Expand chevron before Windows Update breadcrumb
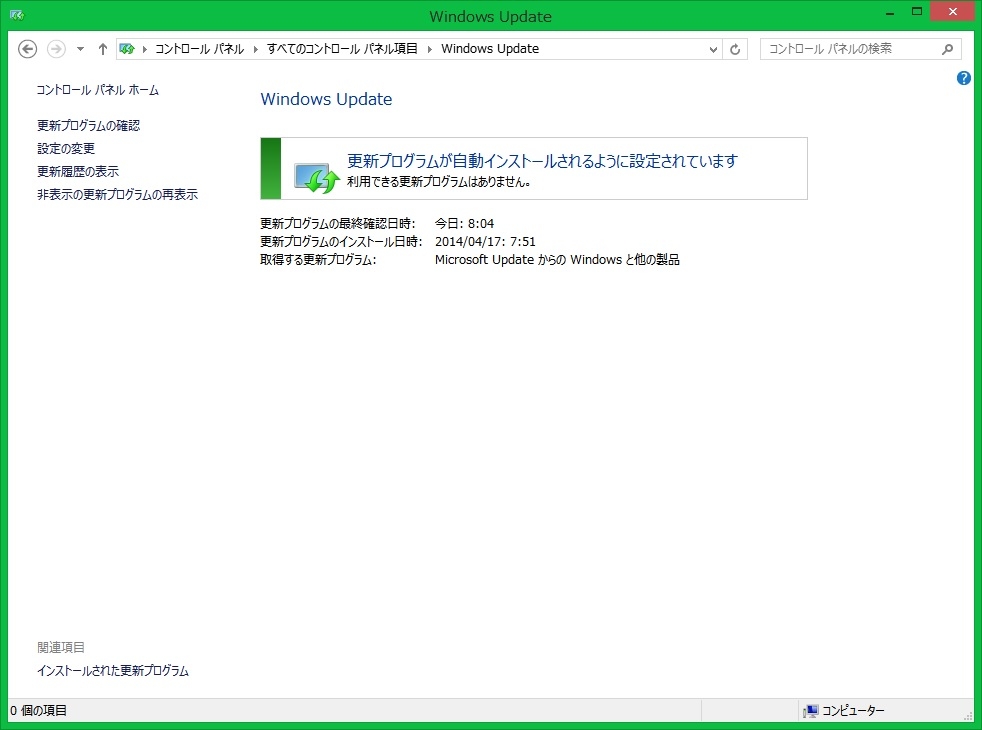Image resolution: width=982 pixels, height=730 pixels. (x=430, y=49)
